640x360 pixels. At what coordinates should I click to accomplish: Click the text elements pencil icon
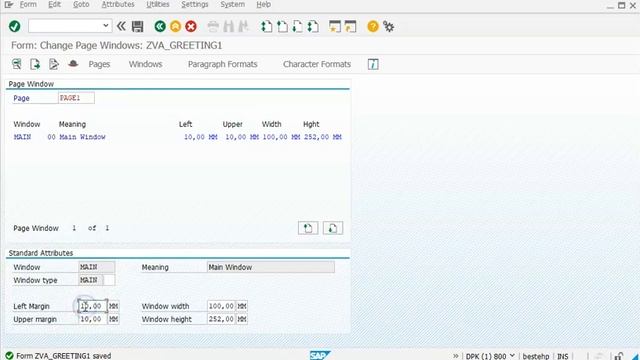[x=53, y=64]
